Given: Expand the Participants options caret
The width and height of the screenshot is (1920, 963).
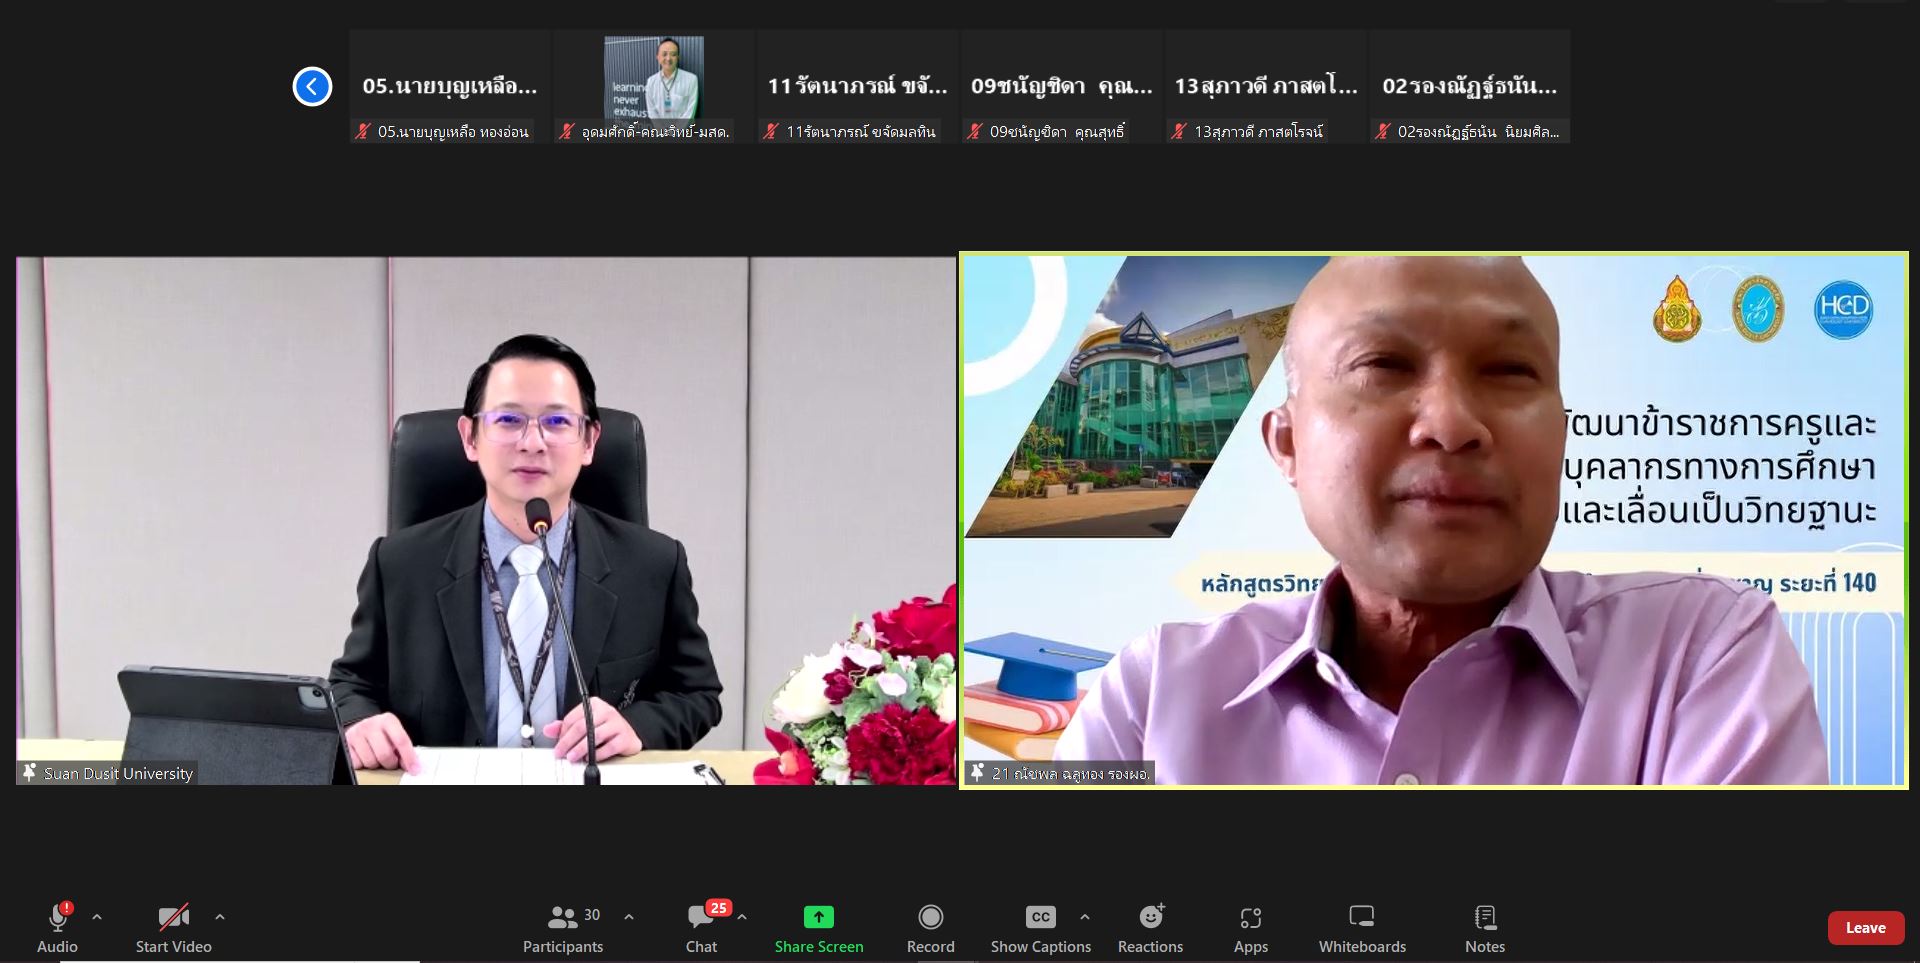Looking at the screenshot, I should [x=629, y=916].
